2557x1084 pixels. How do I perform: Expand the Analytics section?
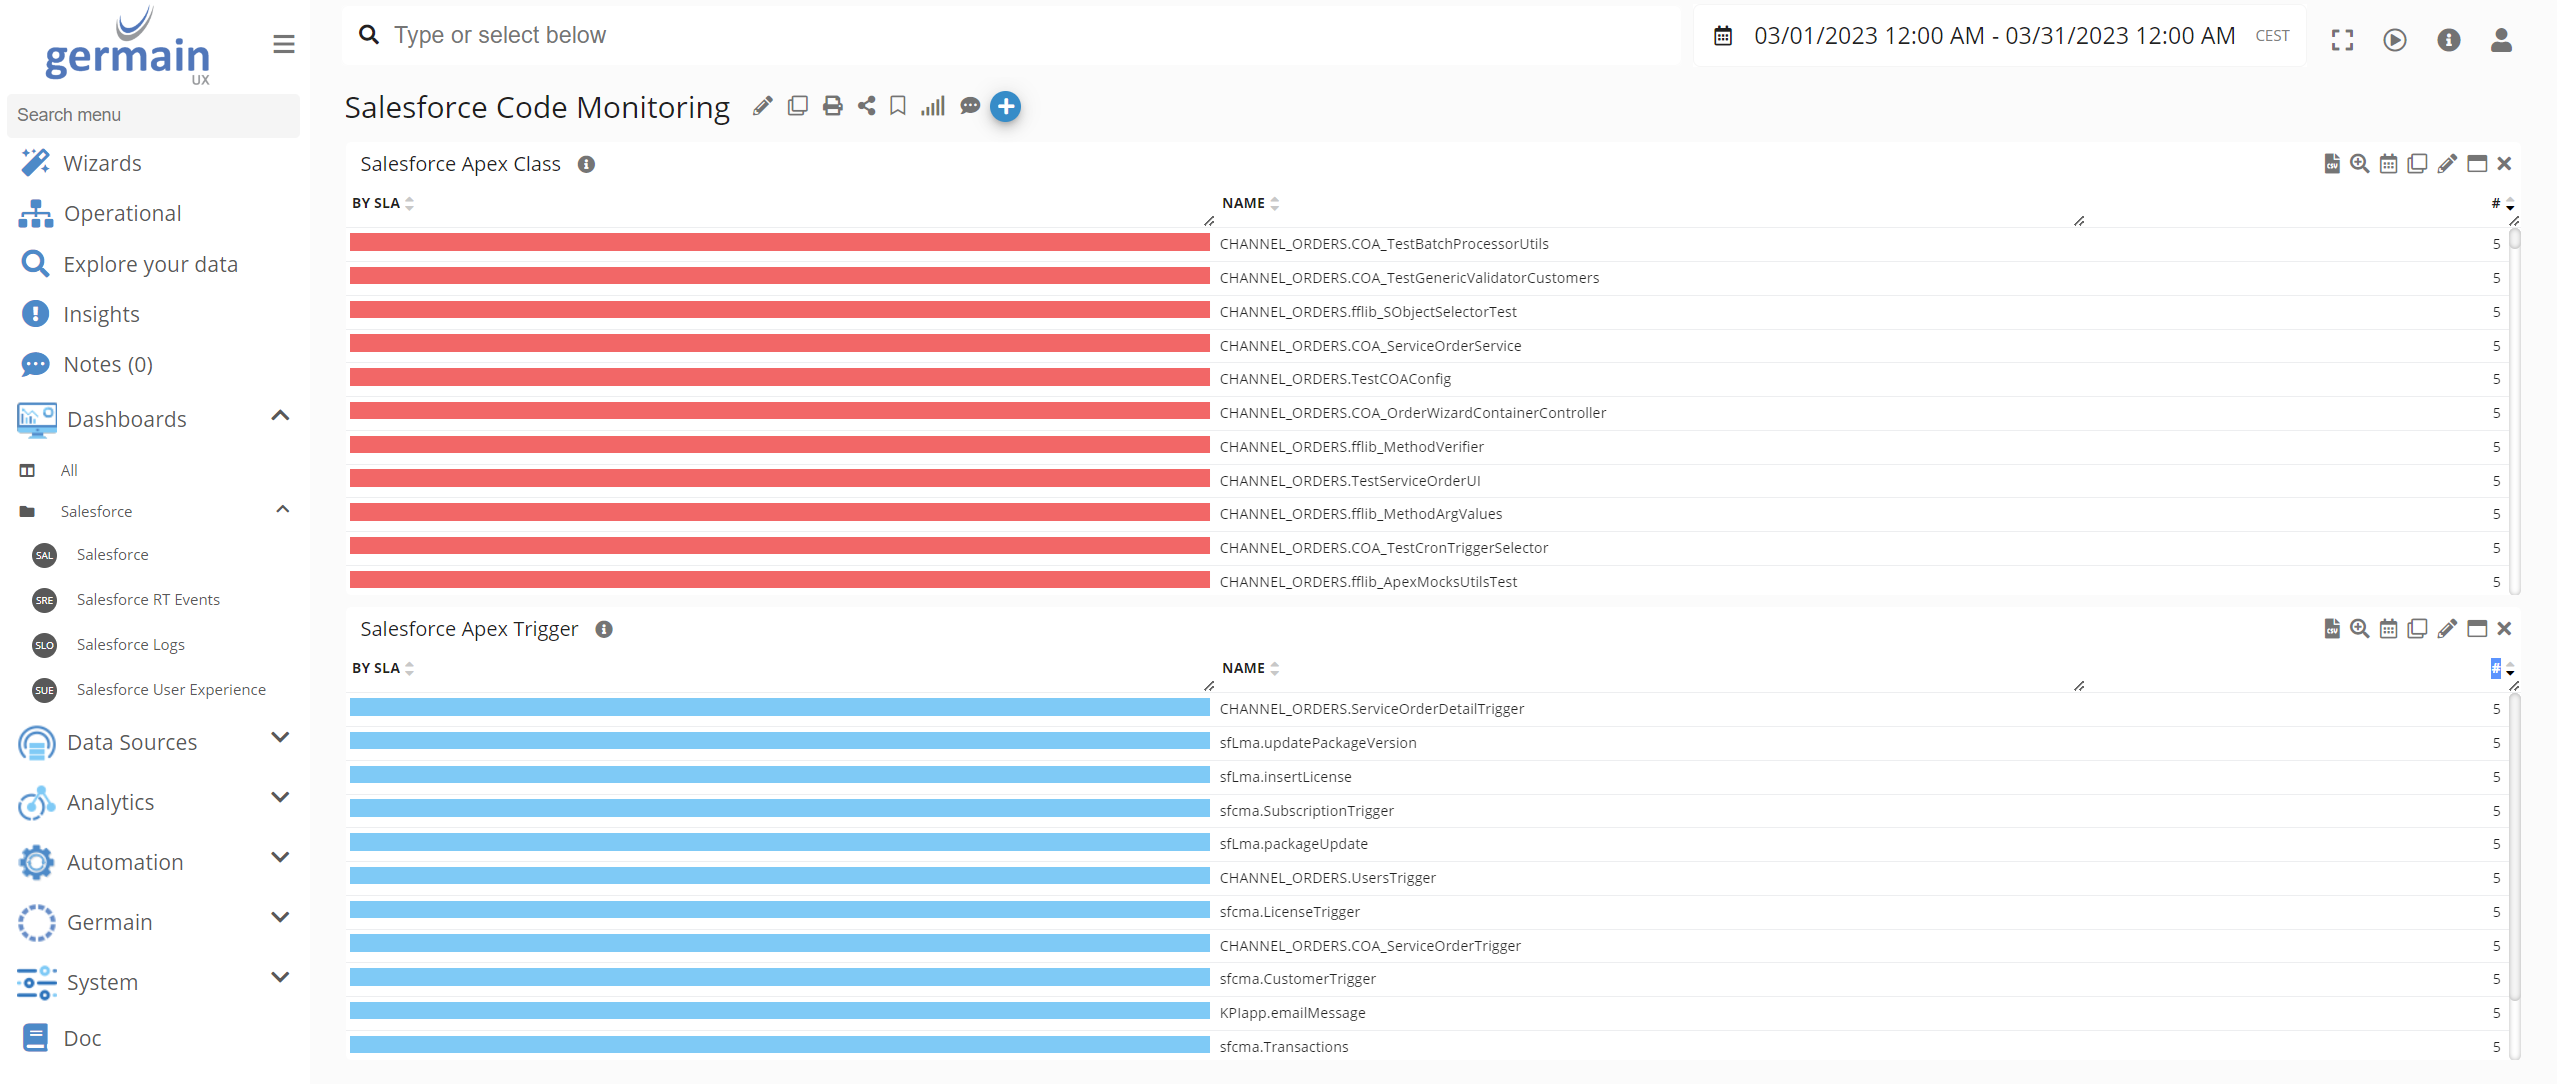pos(280,799)
